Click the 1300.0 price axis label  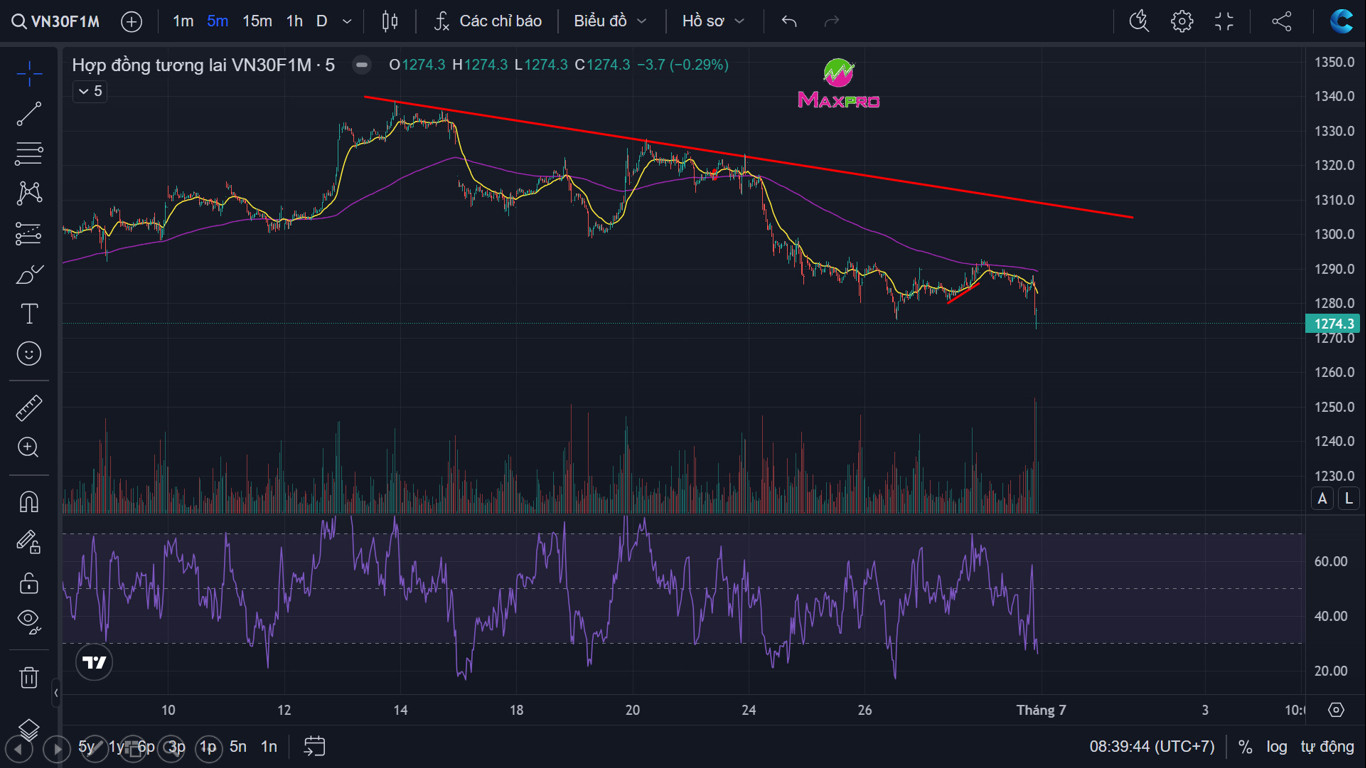[x=1334, y=234]
